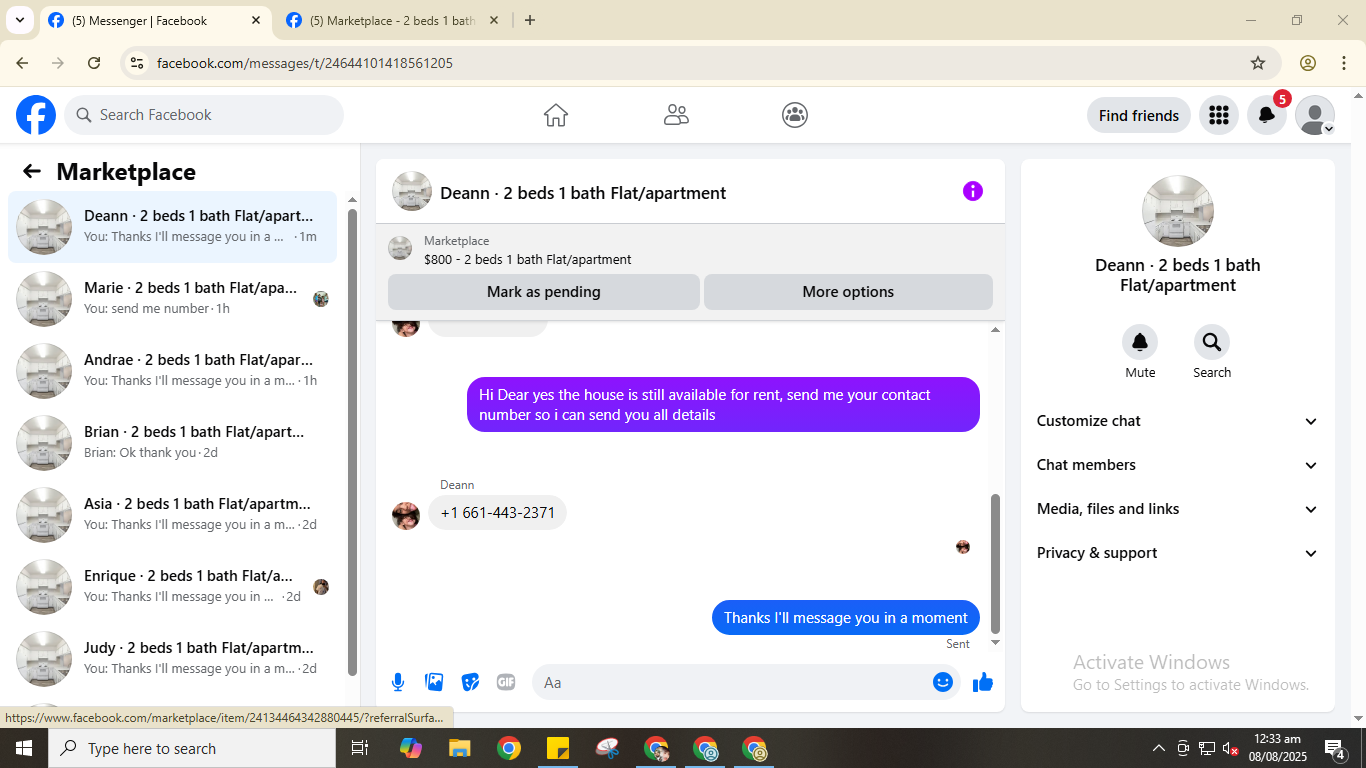Go back using Marketplace back arrow
This screenshot has height=768, width=1366.
click(x=32, y=171)
